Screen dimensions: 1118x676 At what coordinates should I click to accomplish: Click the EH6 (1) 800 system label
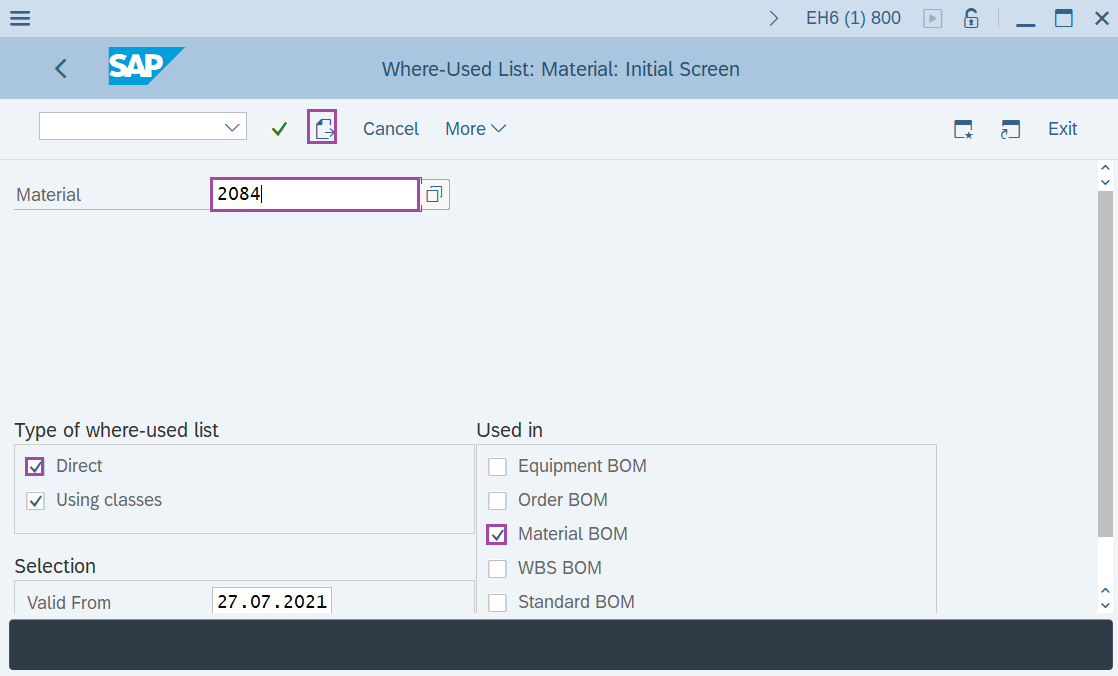853,17
